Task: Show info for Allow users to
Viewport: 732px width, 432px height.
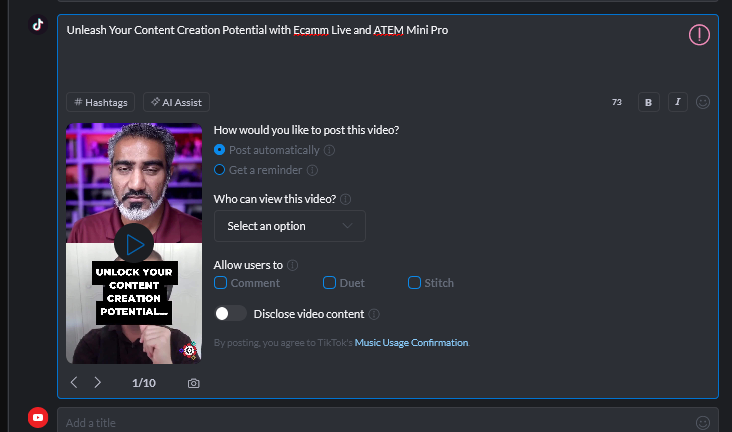Action: [x=293, y=265]
